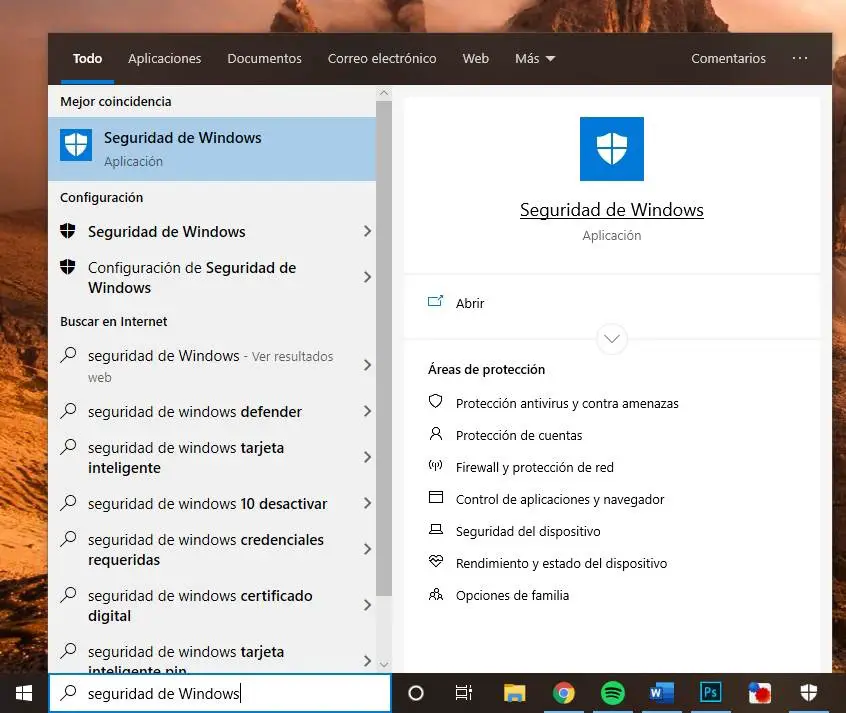Switch to the Aplicaciones tab
The width and height of the screenshot is (846, 713).
[x=165, y=58]
